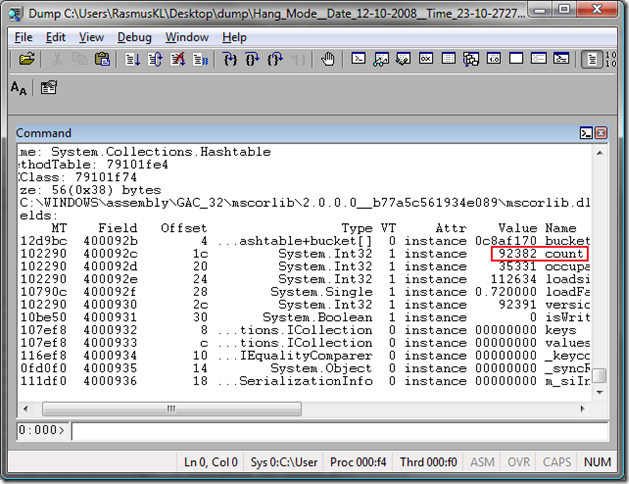The image size is (629, 484).
Task: Click the Break toolbar icon
Action: click(200, 59)
